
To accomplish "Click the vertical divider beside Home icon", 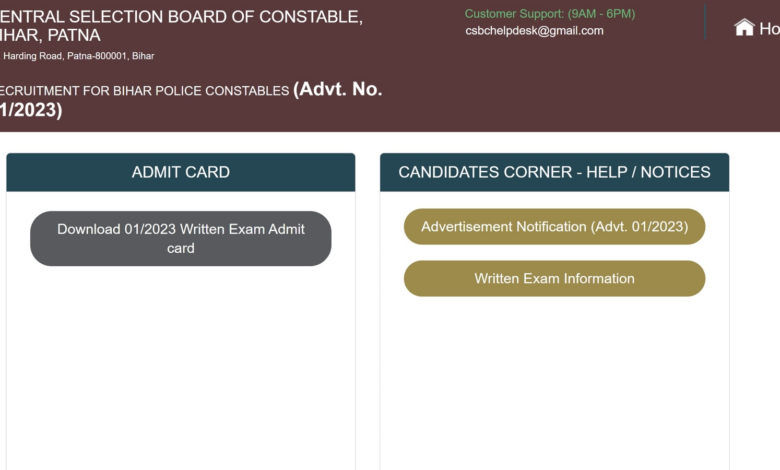I will 705,22.
